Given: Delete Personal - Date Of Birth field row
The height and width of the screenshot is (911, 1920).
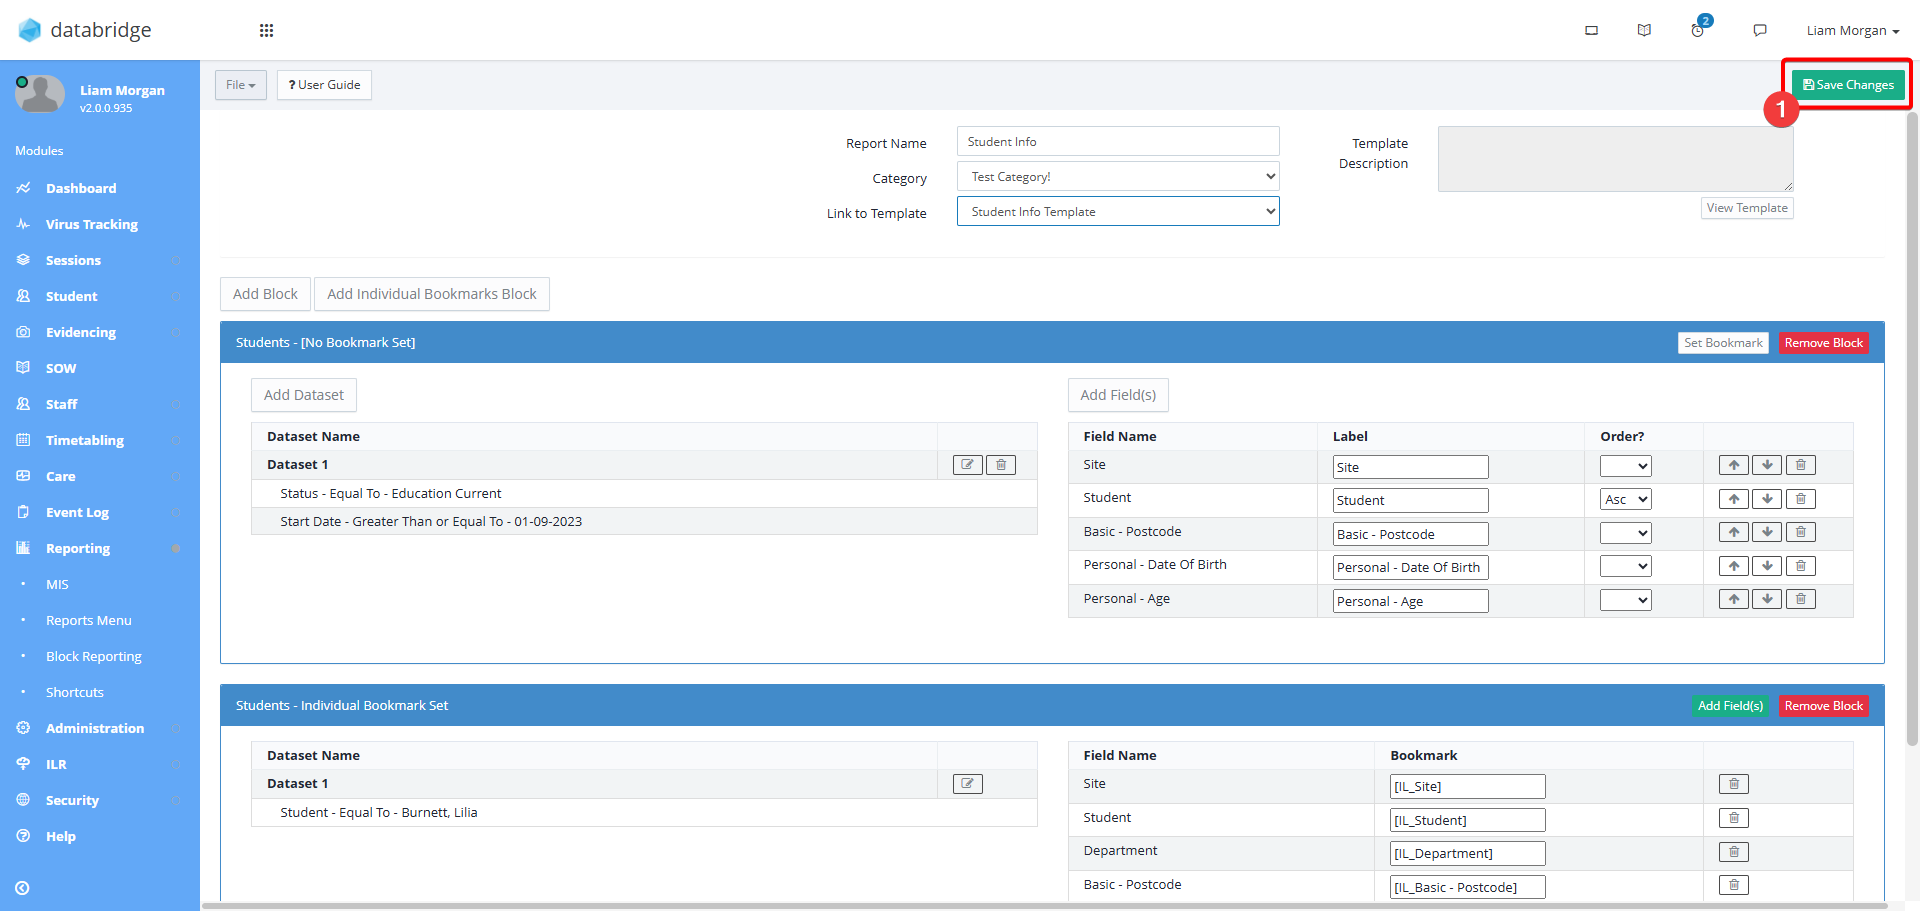Looking at the screenshot, I should pyautogui.click(x=1801, y=566).
